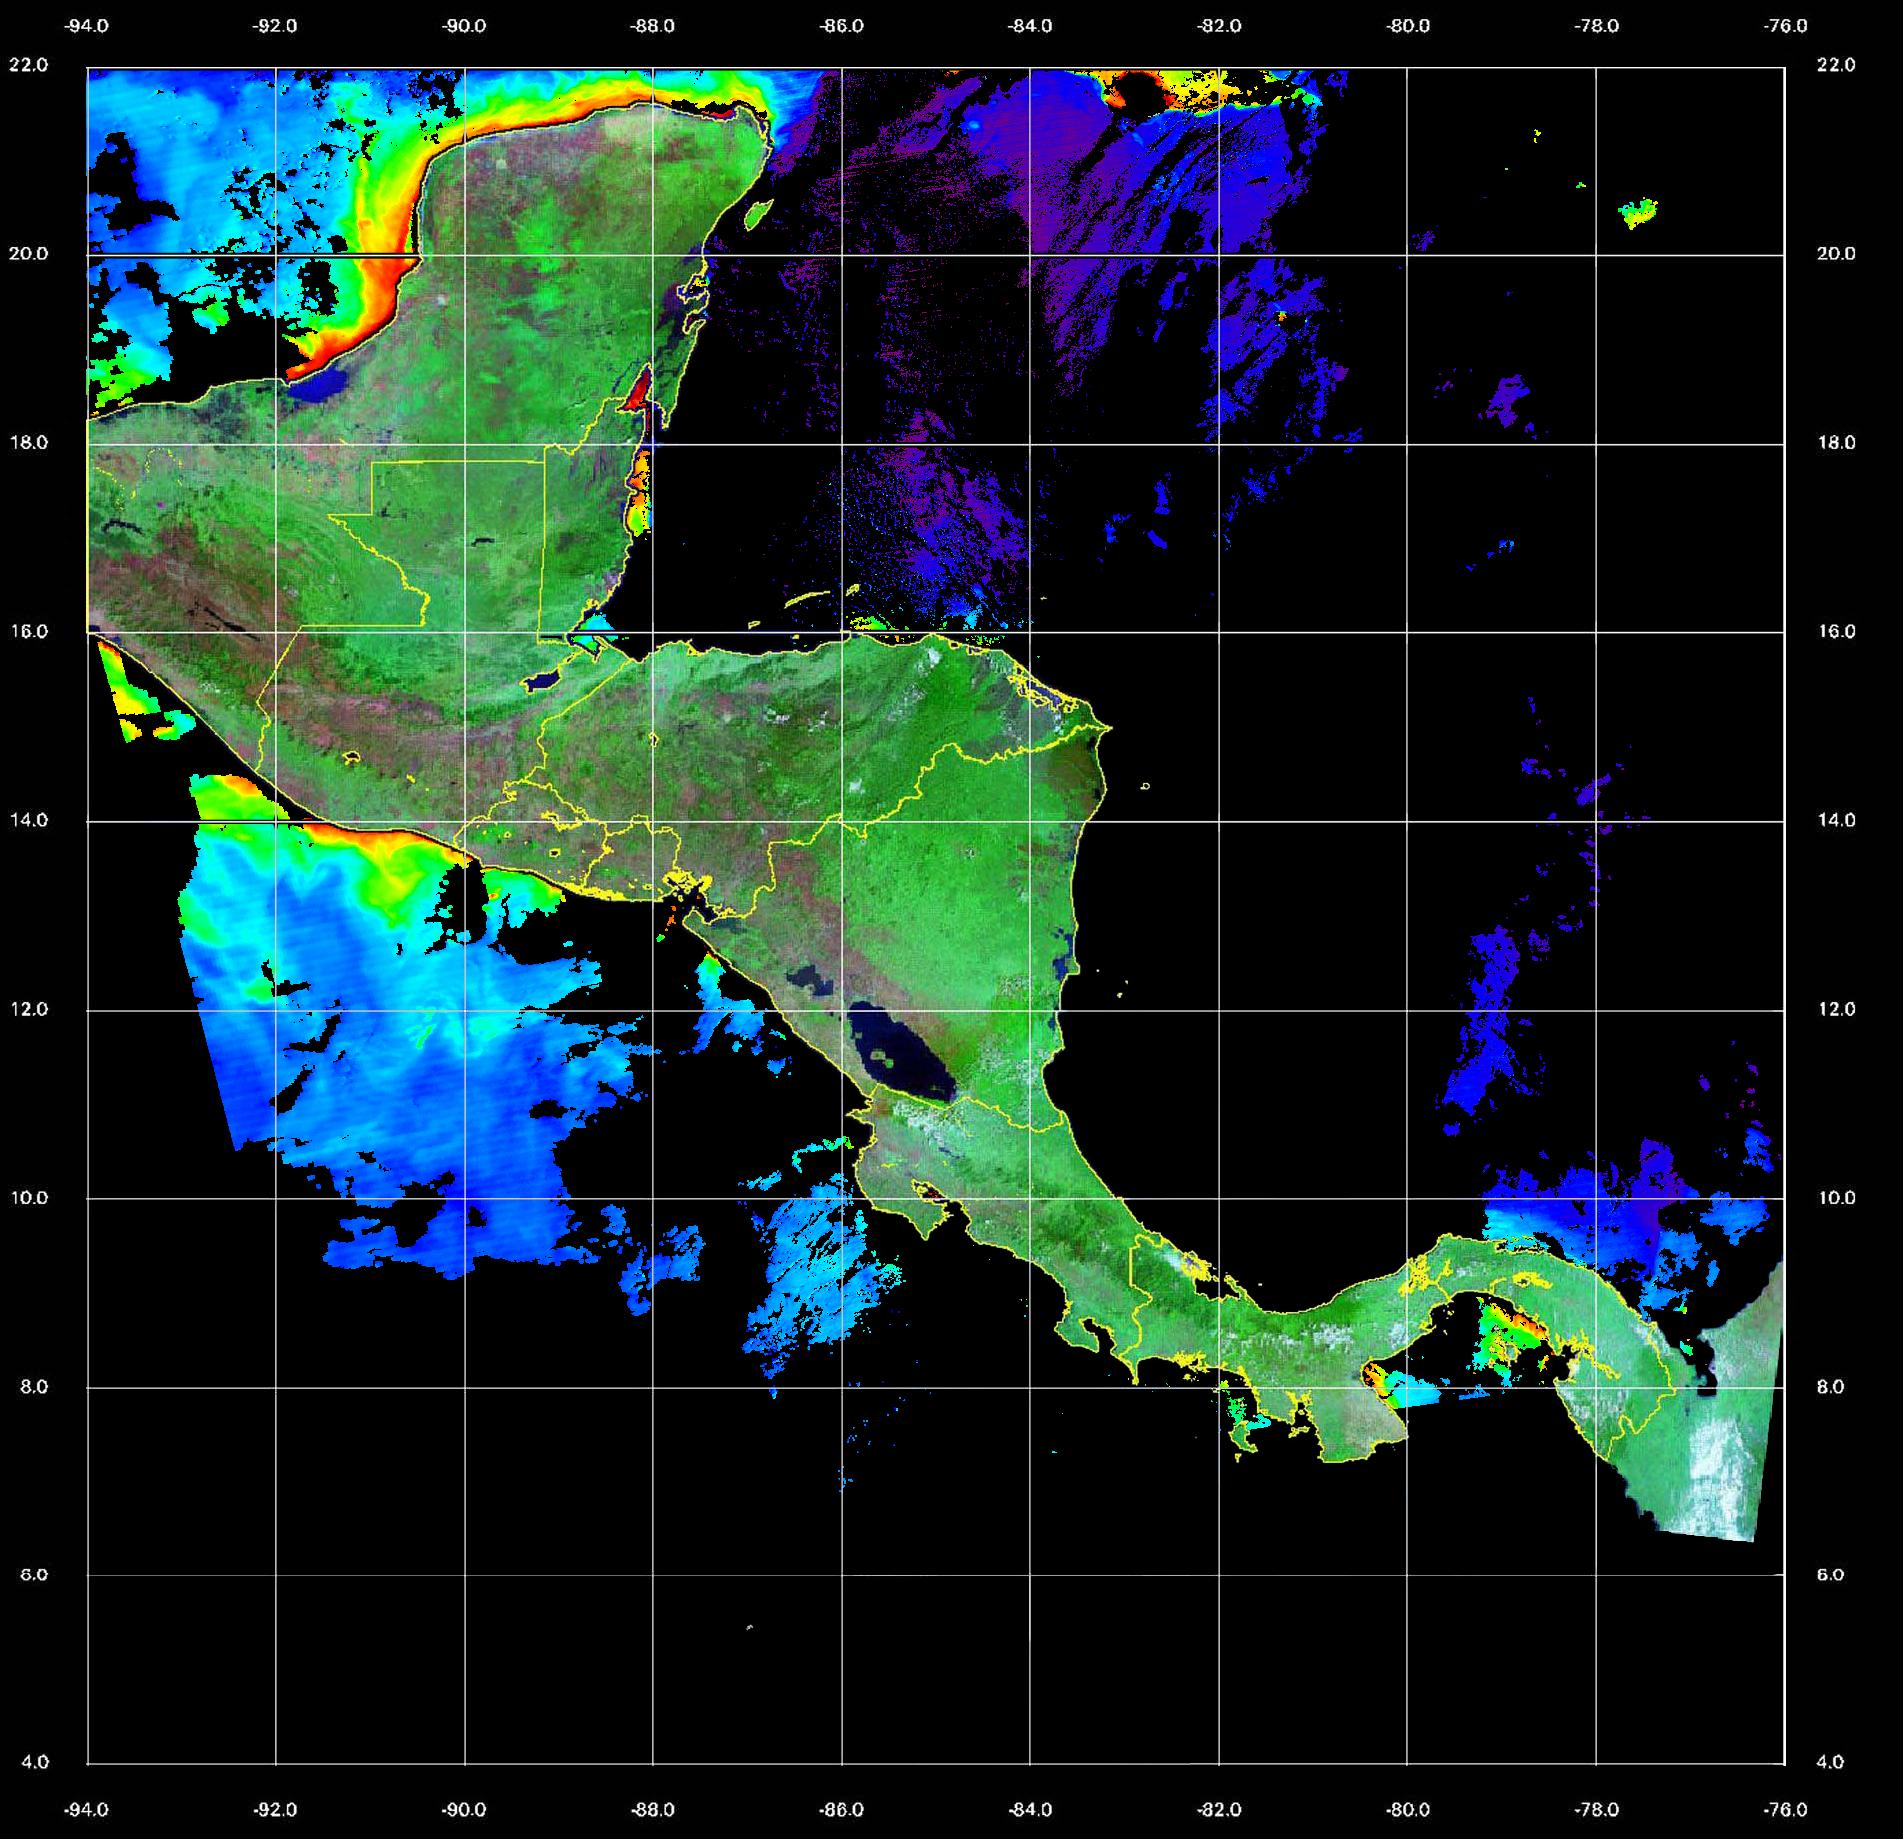Click the 14.0 label on the right axis
Image resolution: width=1903 pixels, height=1839 pixels.
click(1835, 820)
